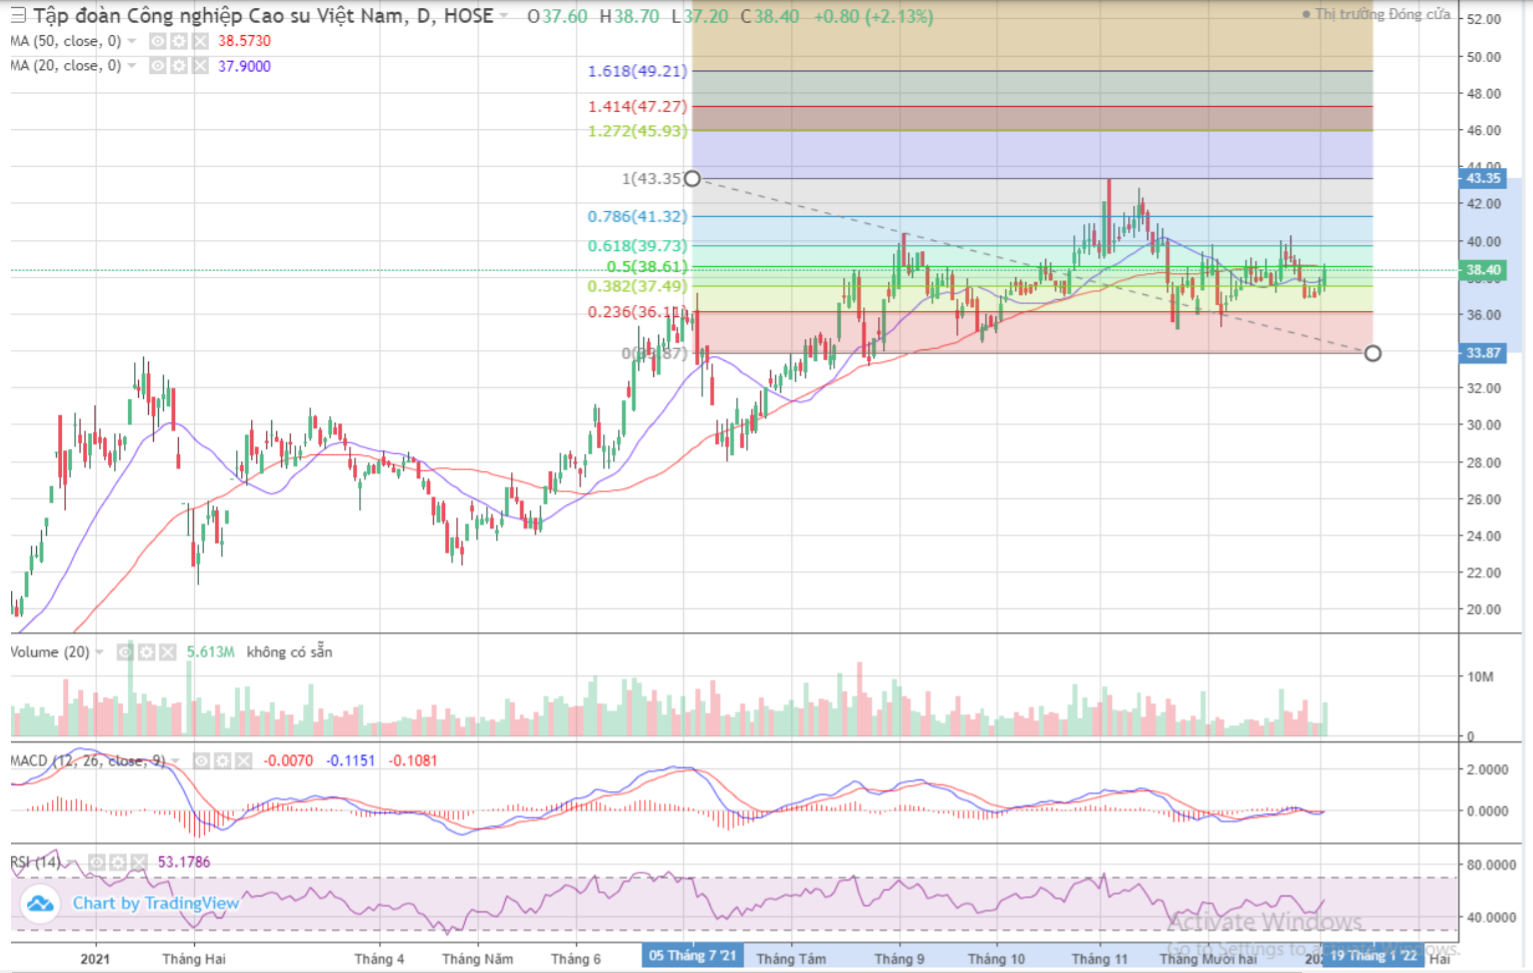Hide the MA 50 line with eye icon
The width and height of the screenshot is (1533, 973).
coord(157,41)
